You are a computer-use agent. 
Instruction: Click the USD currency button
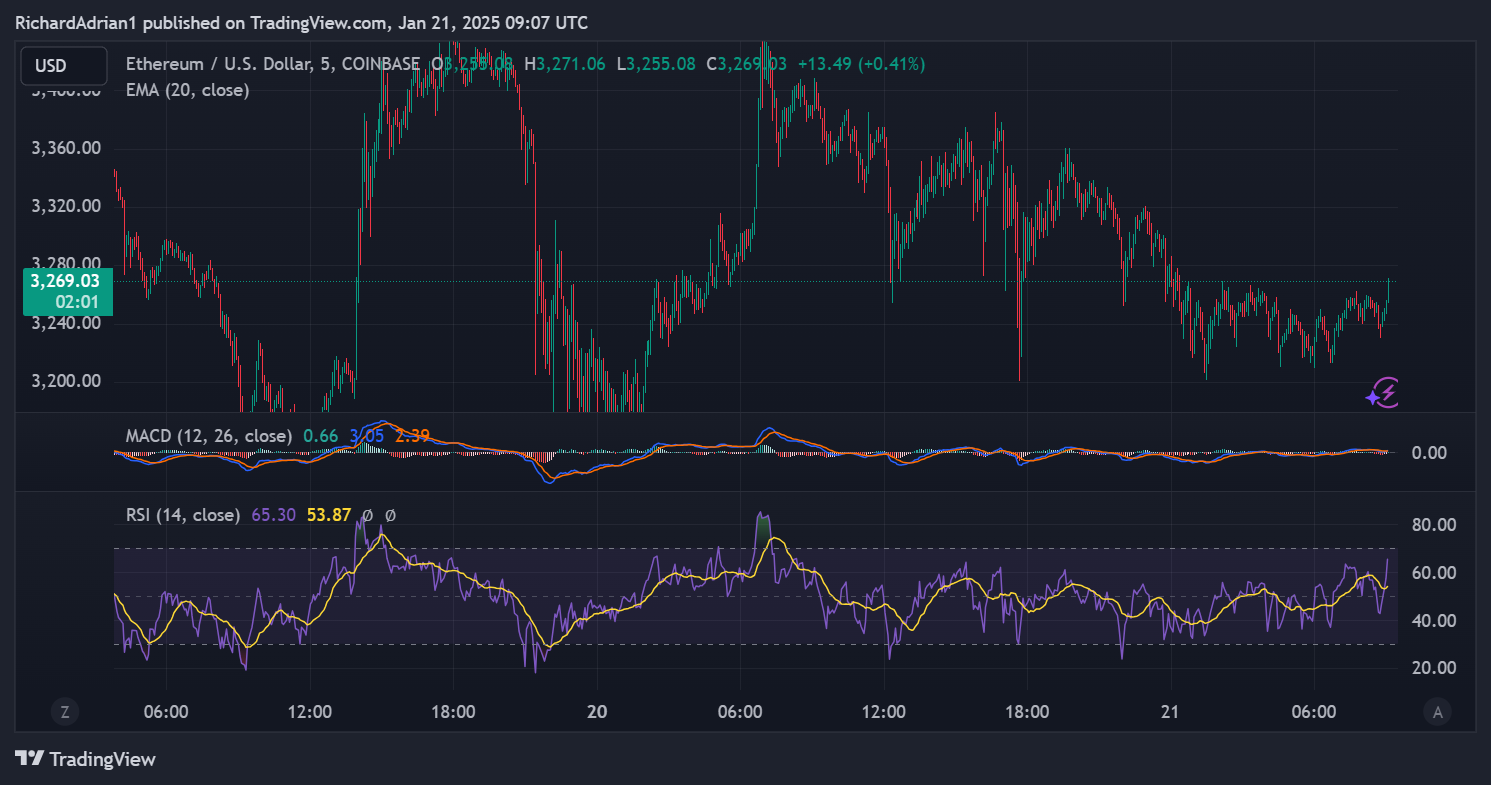tap(64, 66)
